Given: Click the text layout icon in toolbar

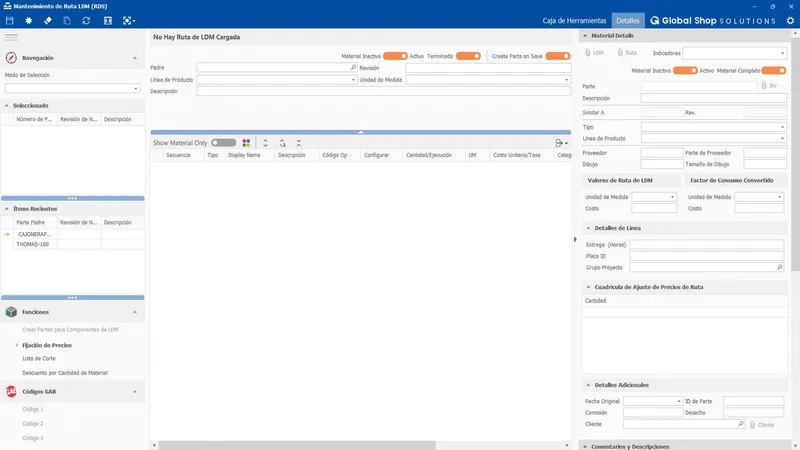Looking at the screenshot, I should coord(108,20).
